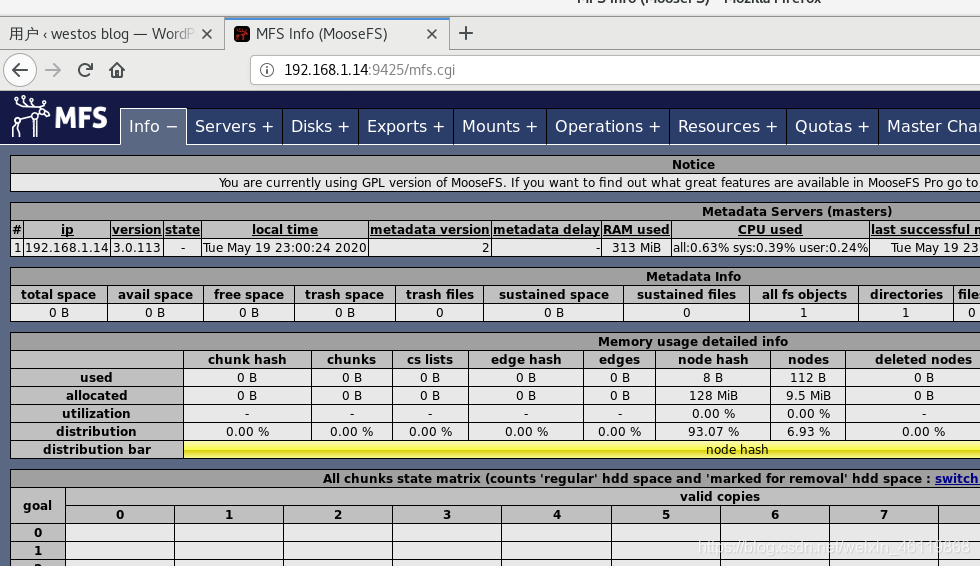Sort masters by CPU used column
Viewport: 980px width, 566px height.
(770, 230)
